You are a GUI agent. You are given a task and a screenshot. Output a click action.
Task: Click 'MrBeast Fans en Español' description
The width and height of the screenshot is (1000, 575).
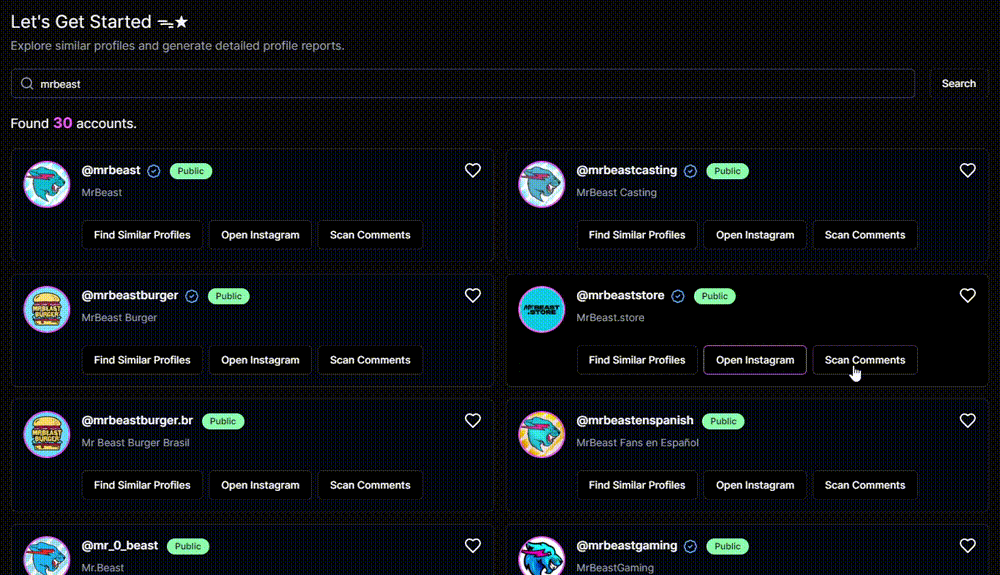(x=637, y=442)
